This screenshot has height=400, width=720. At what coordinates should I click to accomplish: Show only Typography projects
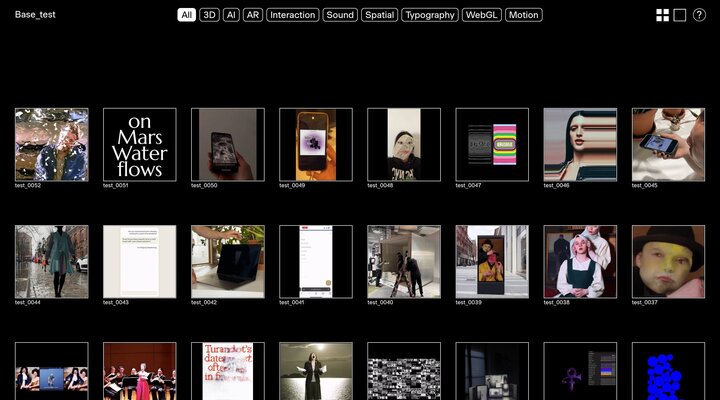[430, 15]
